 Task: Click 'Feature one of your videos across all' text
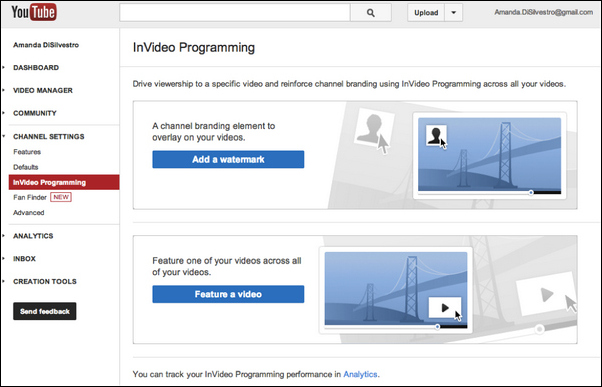[227, 266]
